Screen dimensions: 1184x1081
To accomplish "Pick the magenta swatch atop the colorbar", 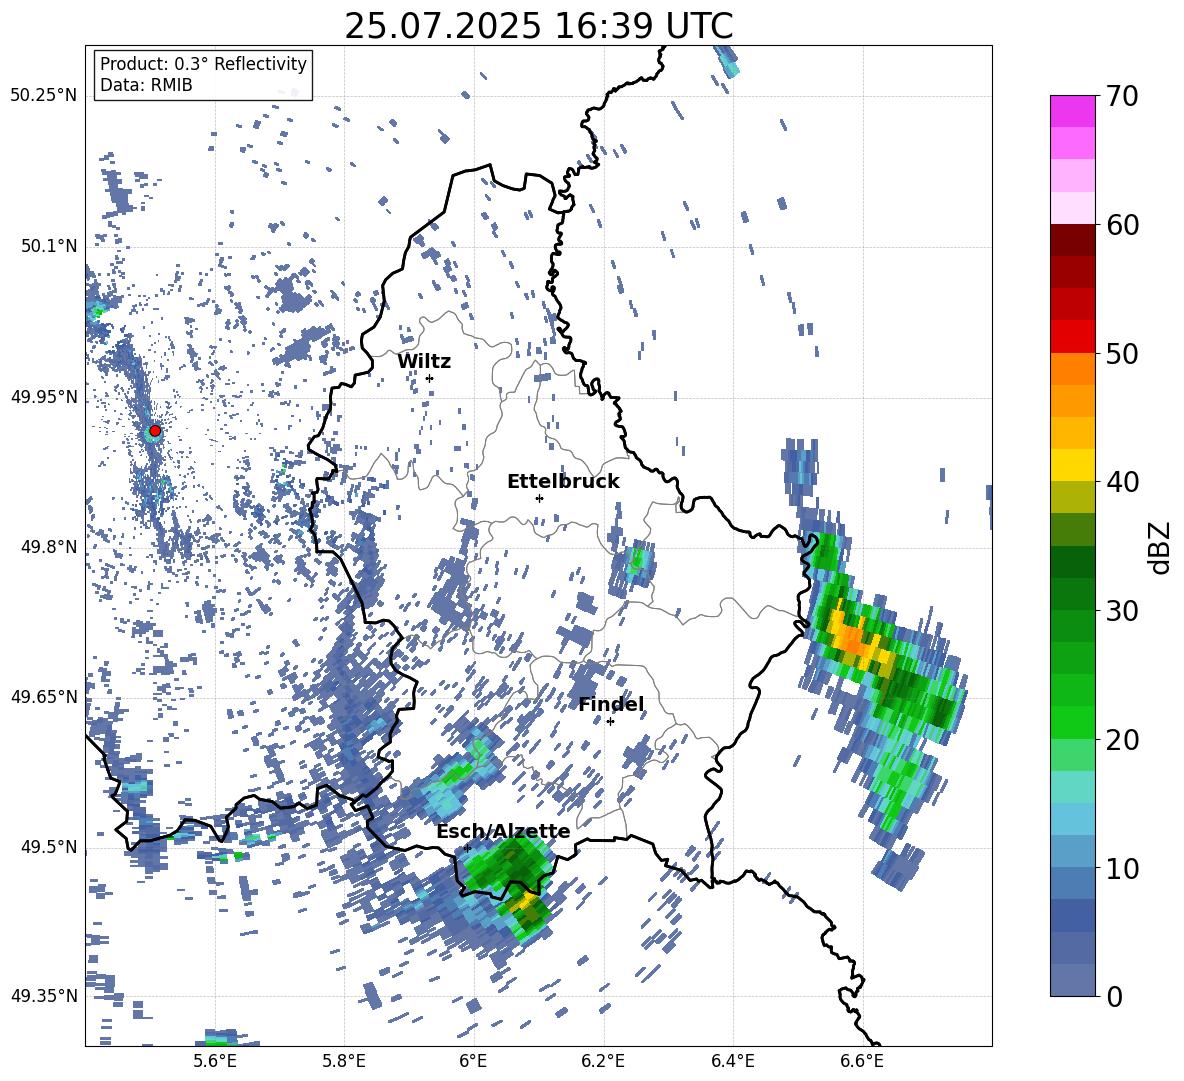I will (x=1072, y=111).
